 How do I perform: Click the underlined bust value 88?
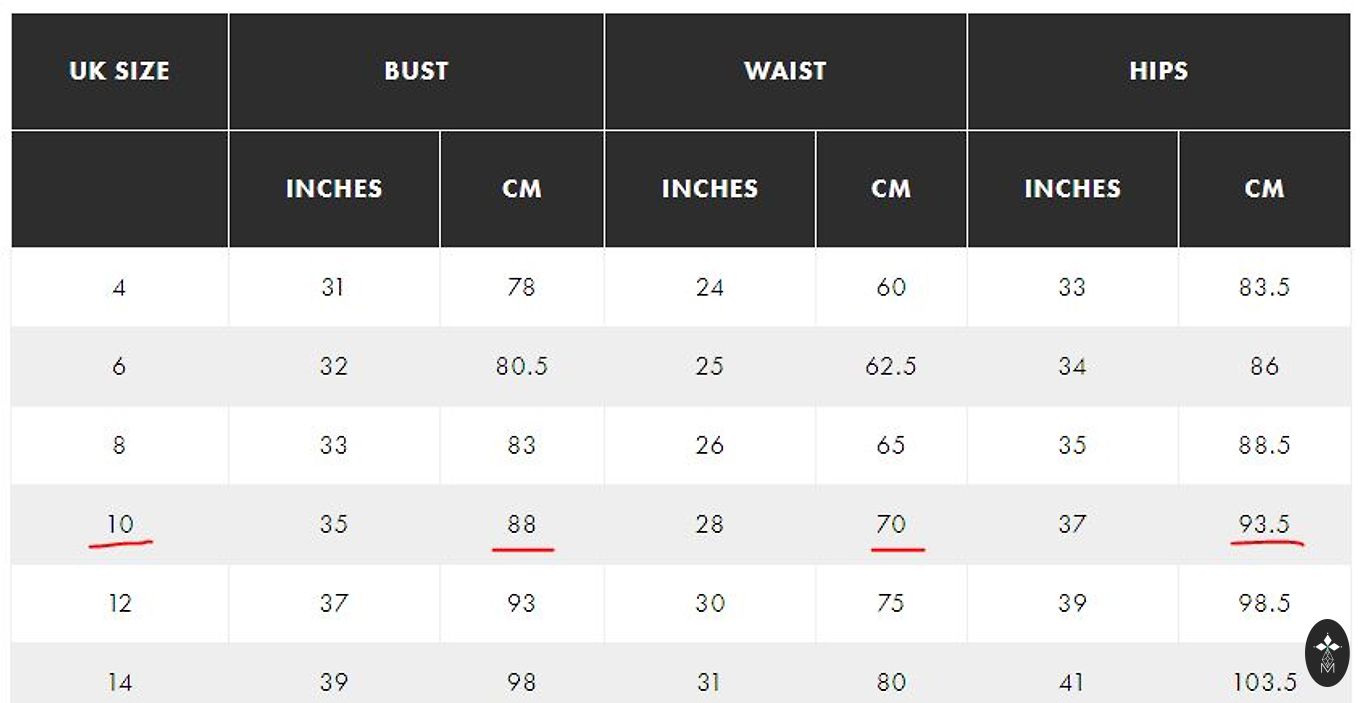coord(522,524)
